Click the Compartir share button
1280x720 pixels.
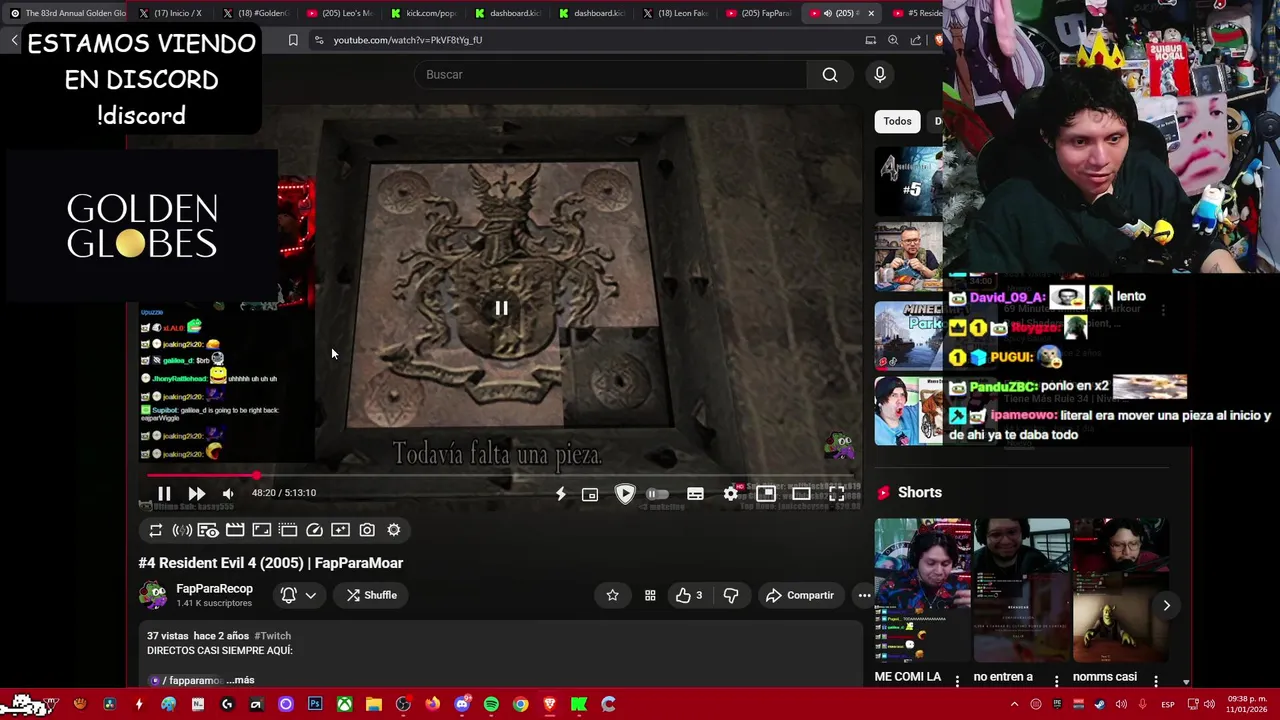(799, 595)
